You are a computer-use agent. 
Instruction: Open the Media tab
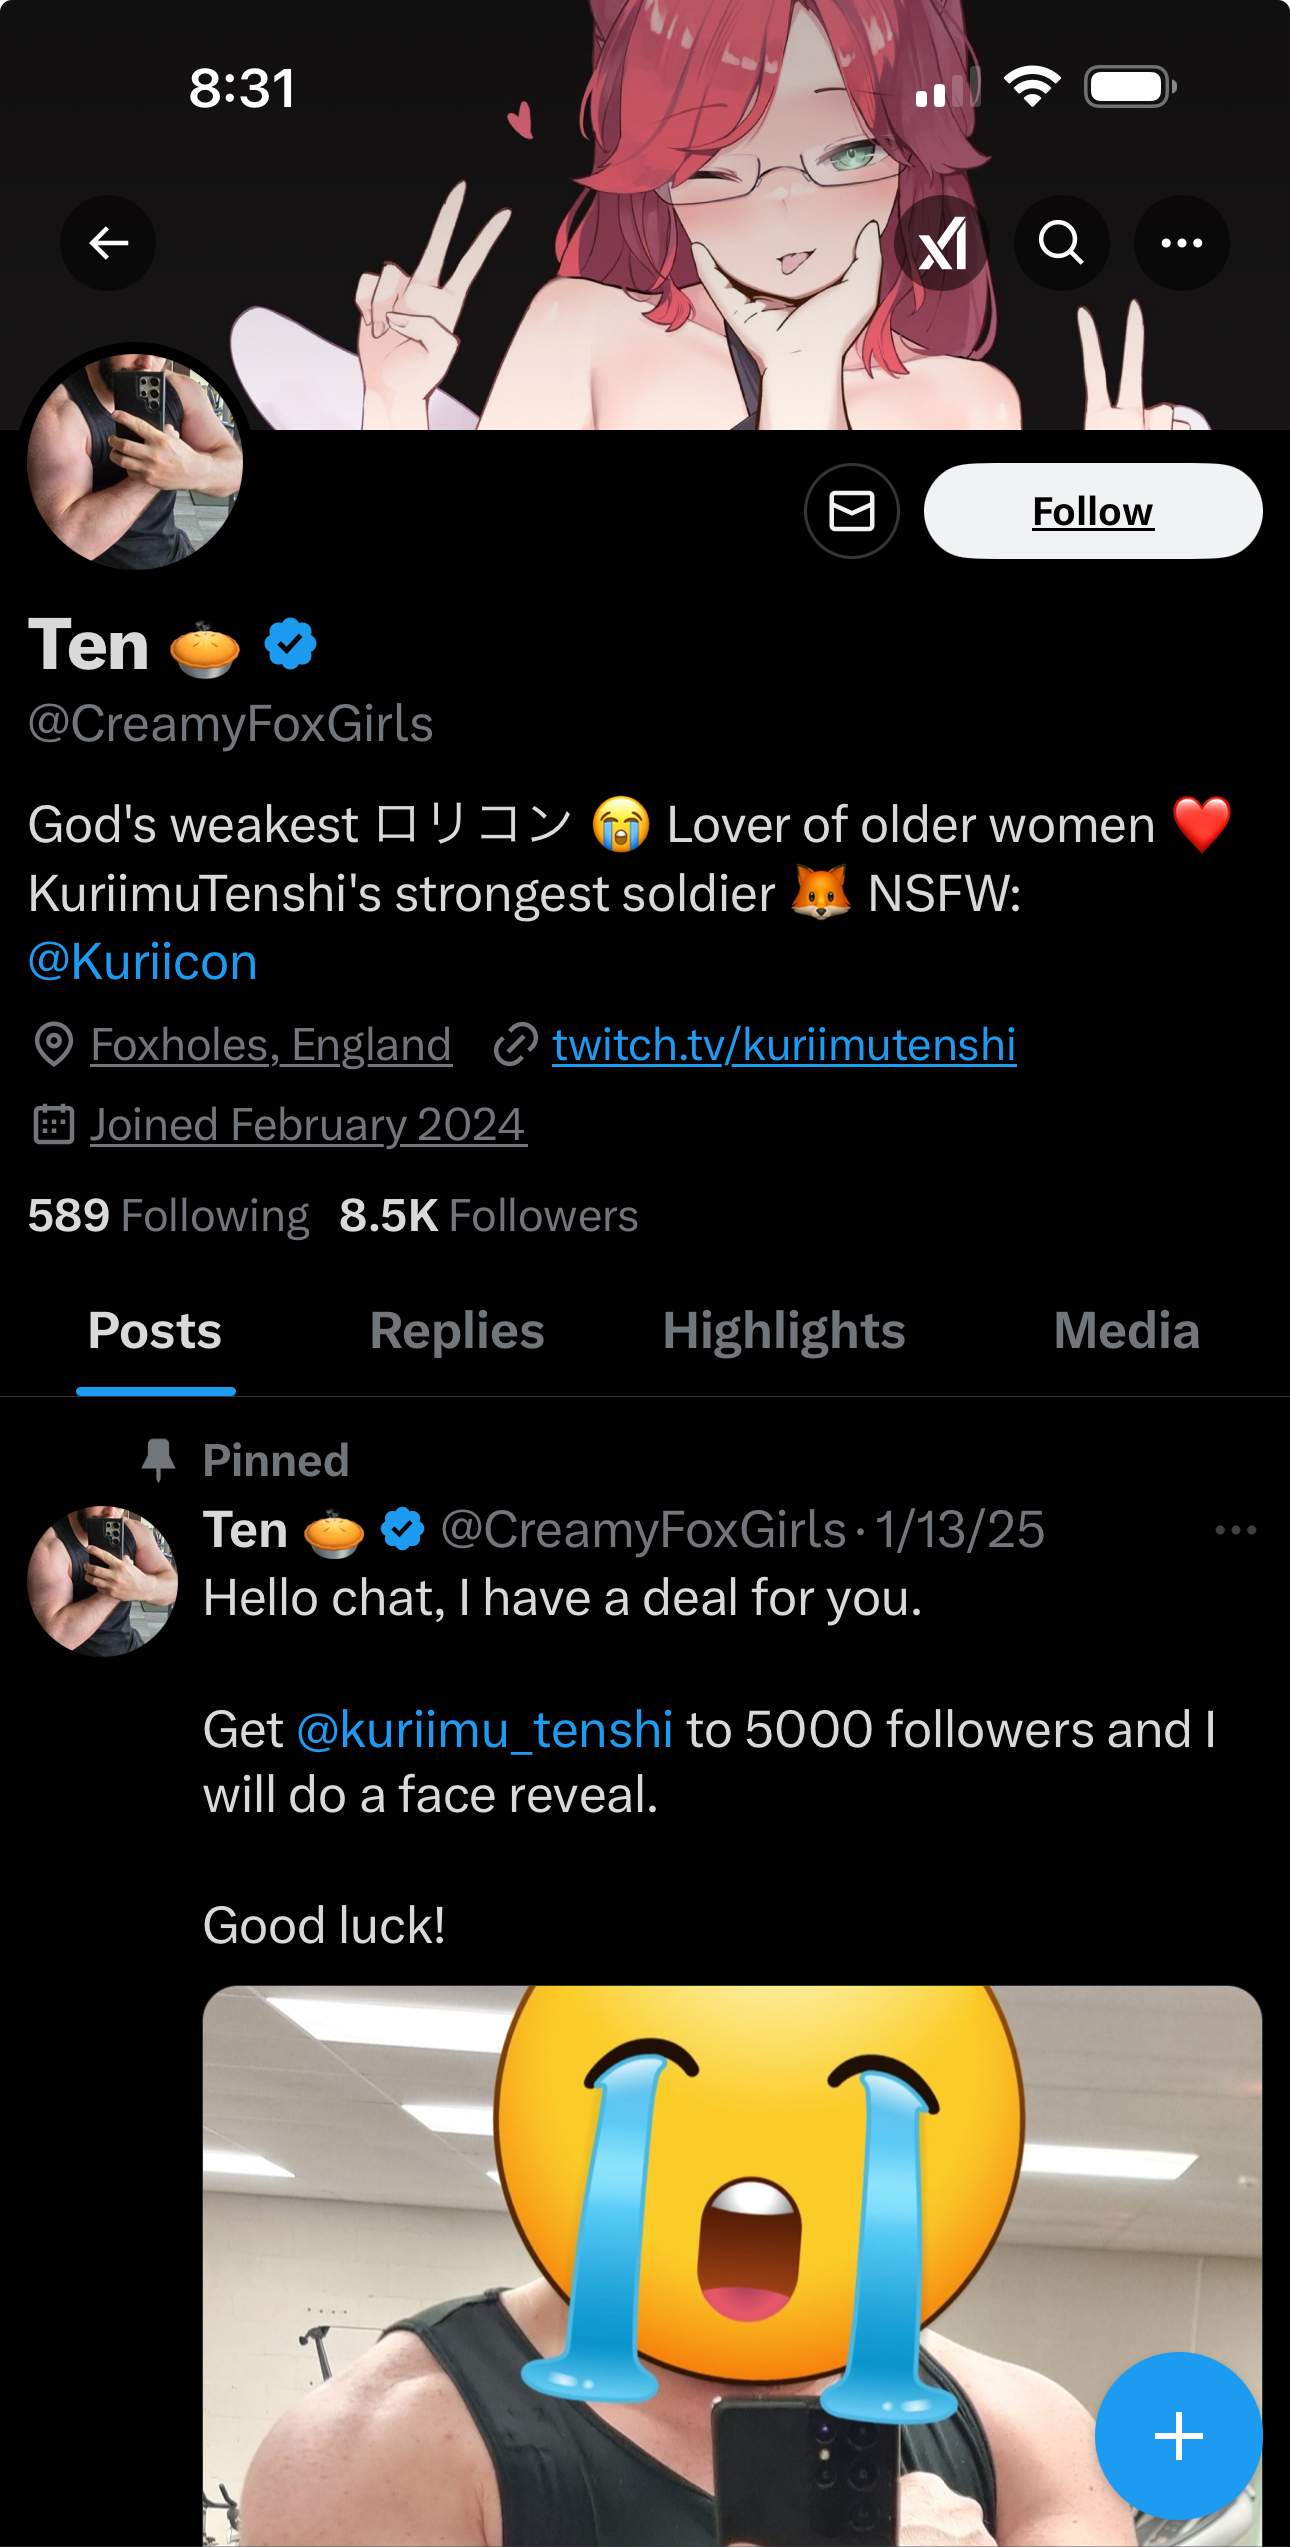(1126, 1331)
